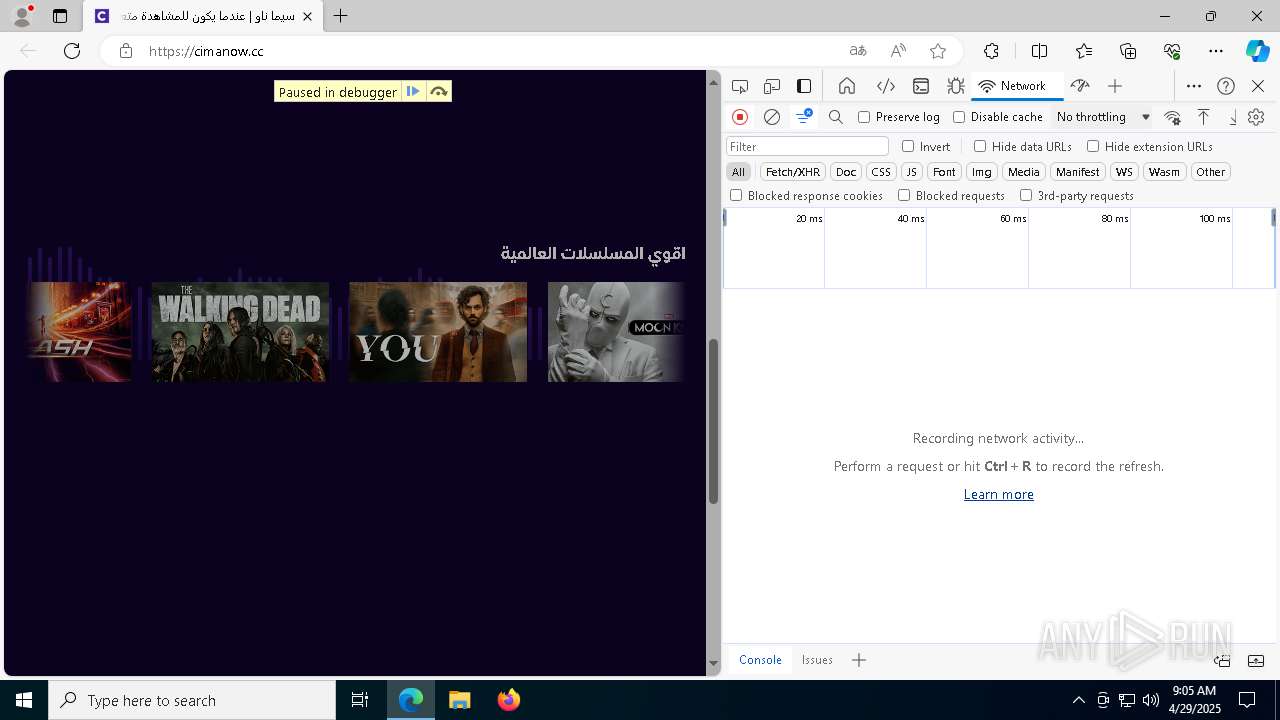Step over next function call in overlay

(x=438, y=91)
